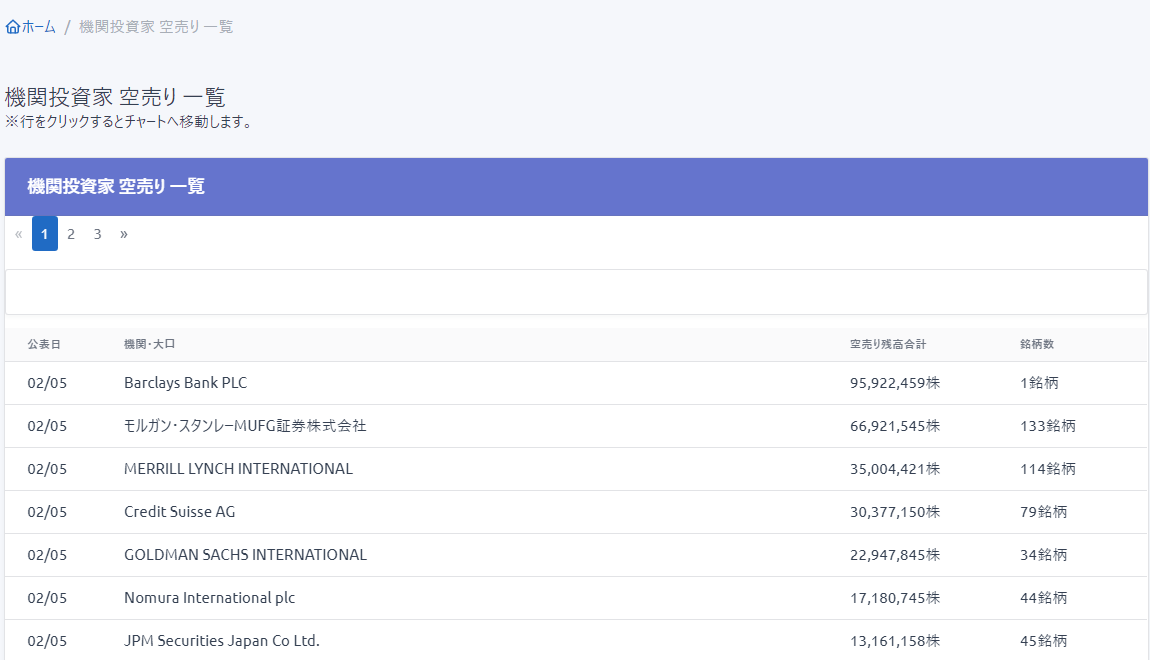Sort by 機関・大口 column header

[x=149, y=344]
